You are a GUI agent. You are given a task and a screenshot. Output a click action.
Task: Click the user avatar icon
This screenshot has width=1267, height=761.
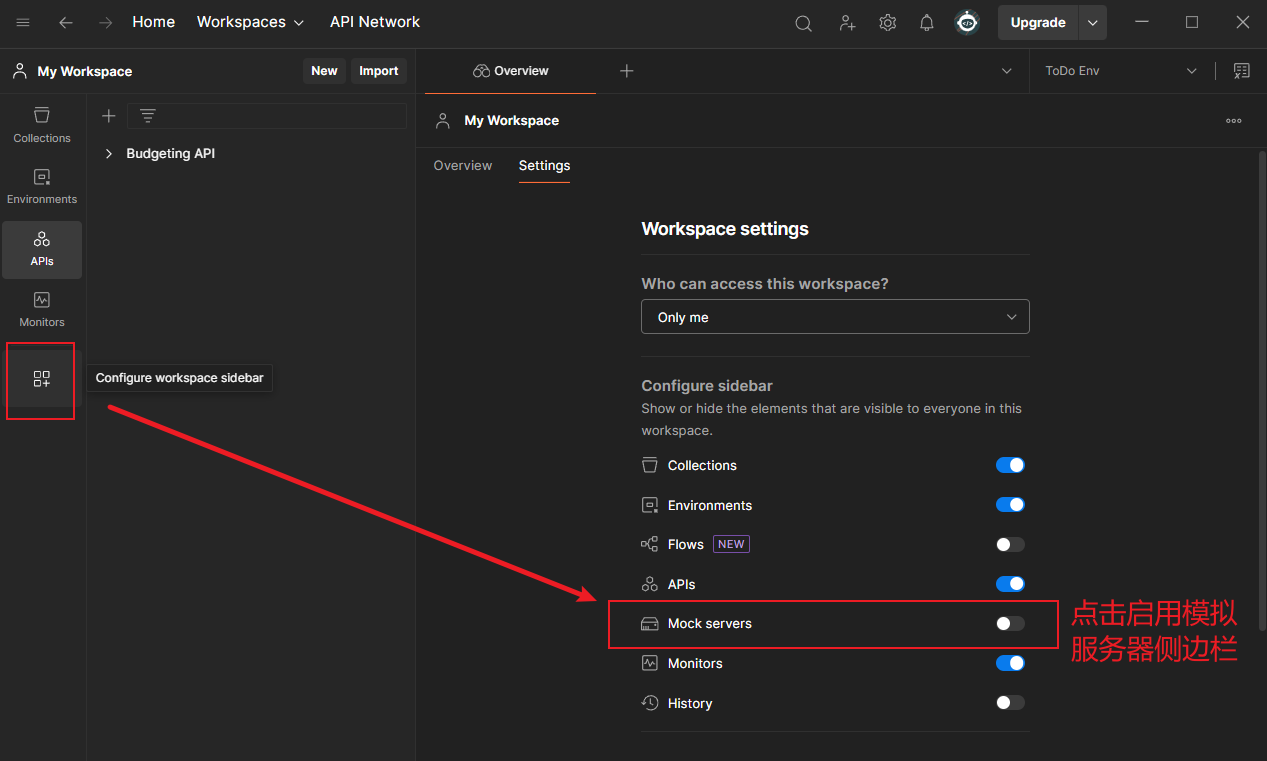coord(967,22)
